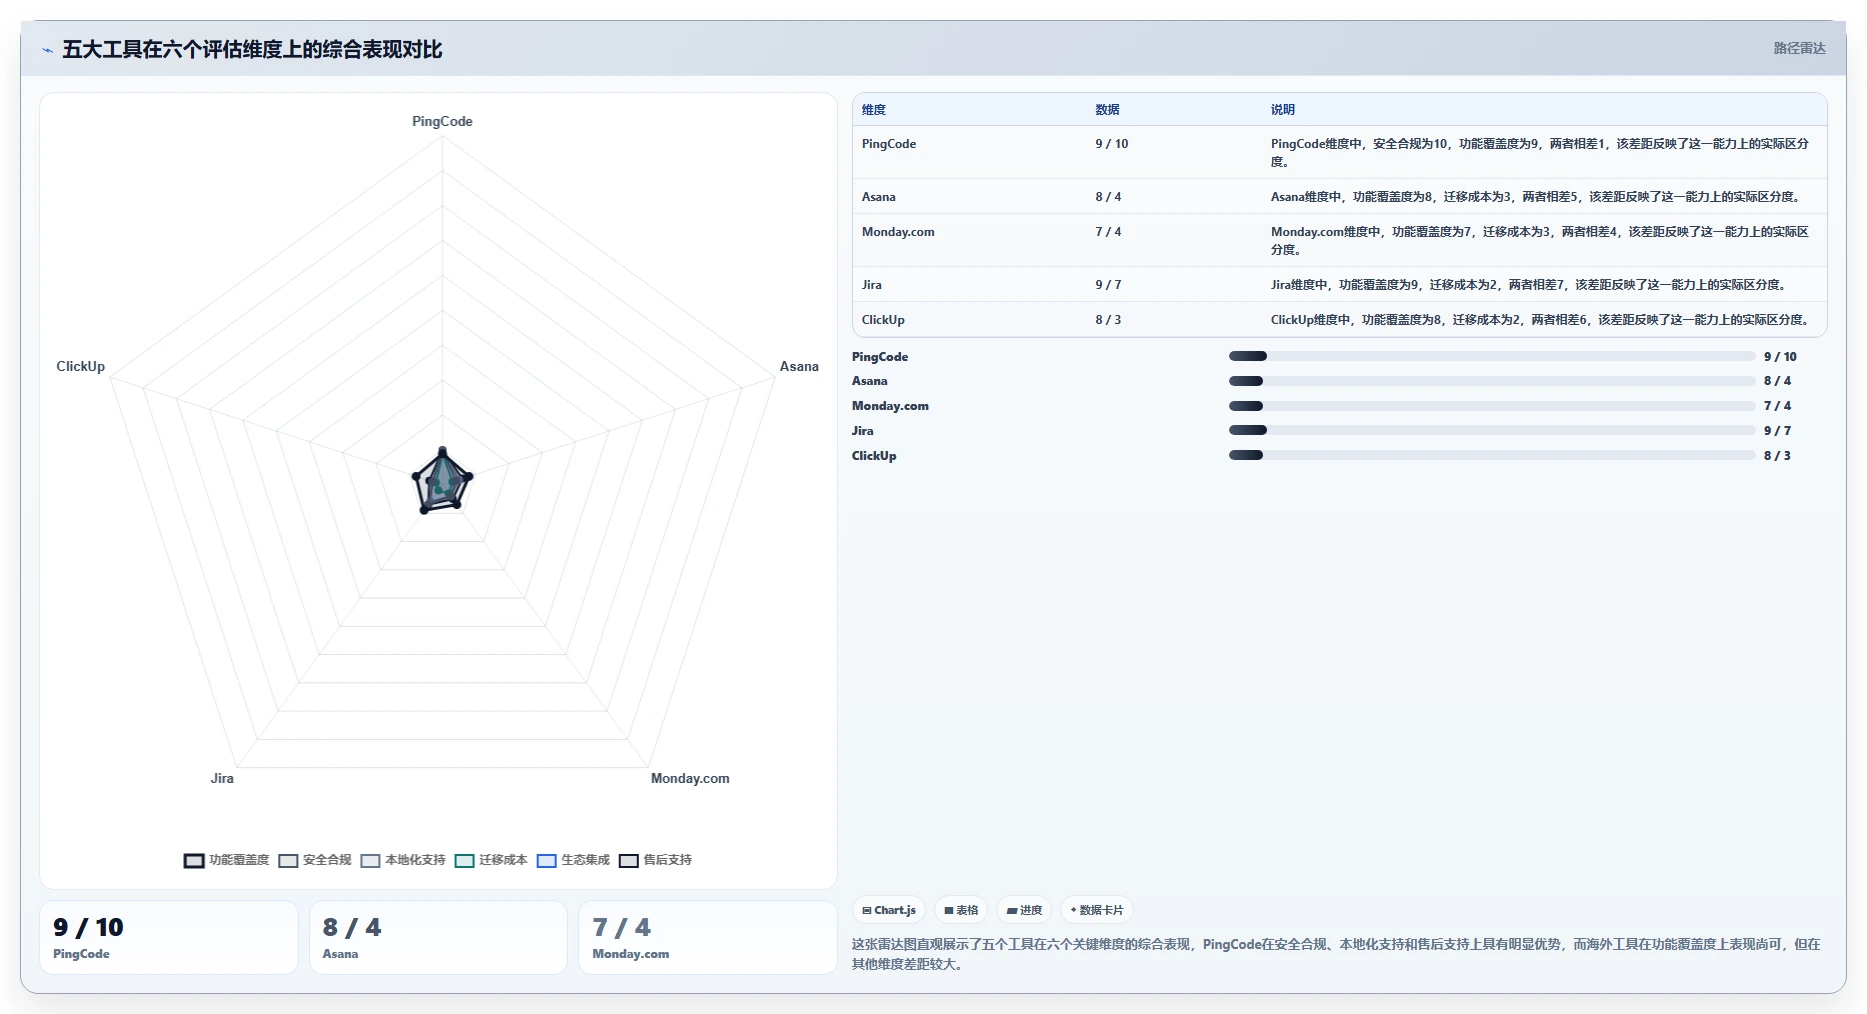Click the ClickUp progress bar
This screenshot has width=1867, height=1014.
(1492, 455)
